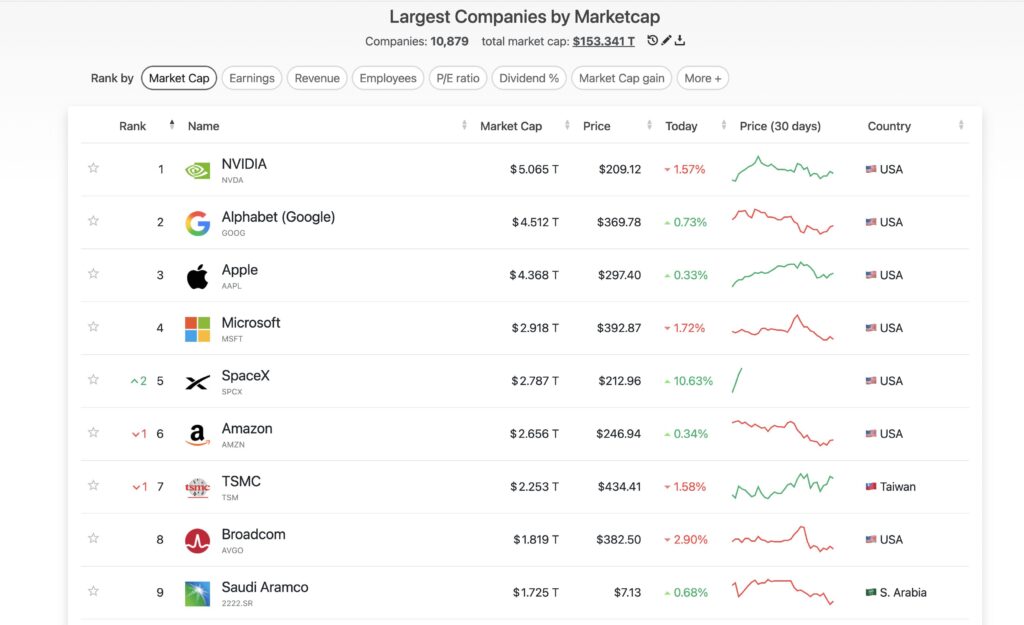The image size is (1024, 625).
Task: Toggle the favorite star for Apple
Action: (93, 274)
